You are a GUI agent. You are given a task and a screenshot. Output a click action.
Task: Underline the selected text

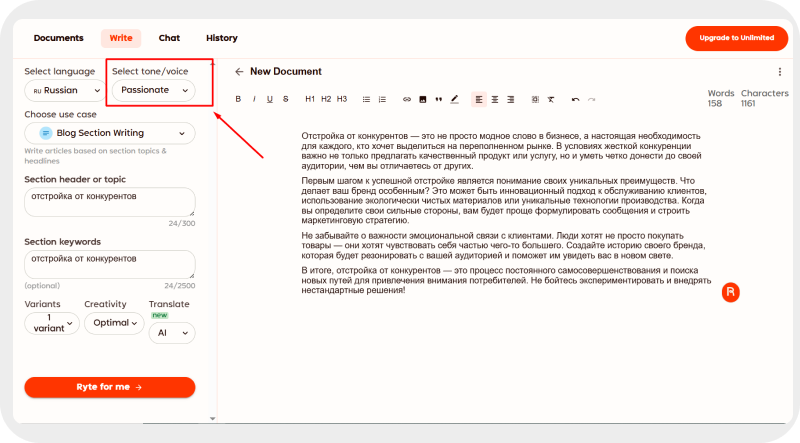click(x=269, y=99)
